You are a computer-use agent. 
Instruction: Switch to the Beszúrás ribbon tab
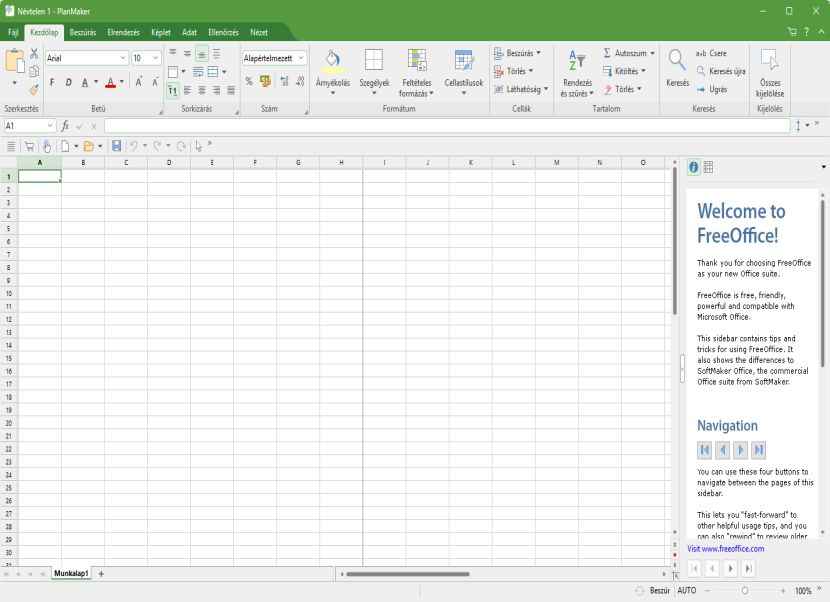click(83, 32)
